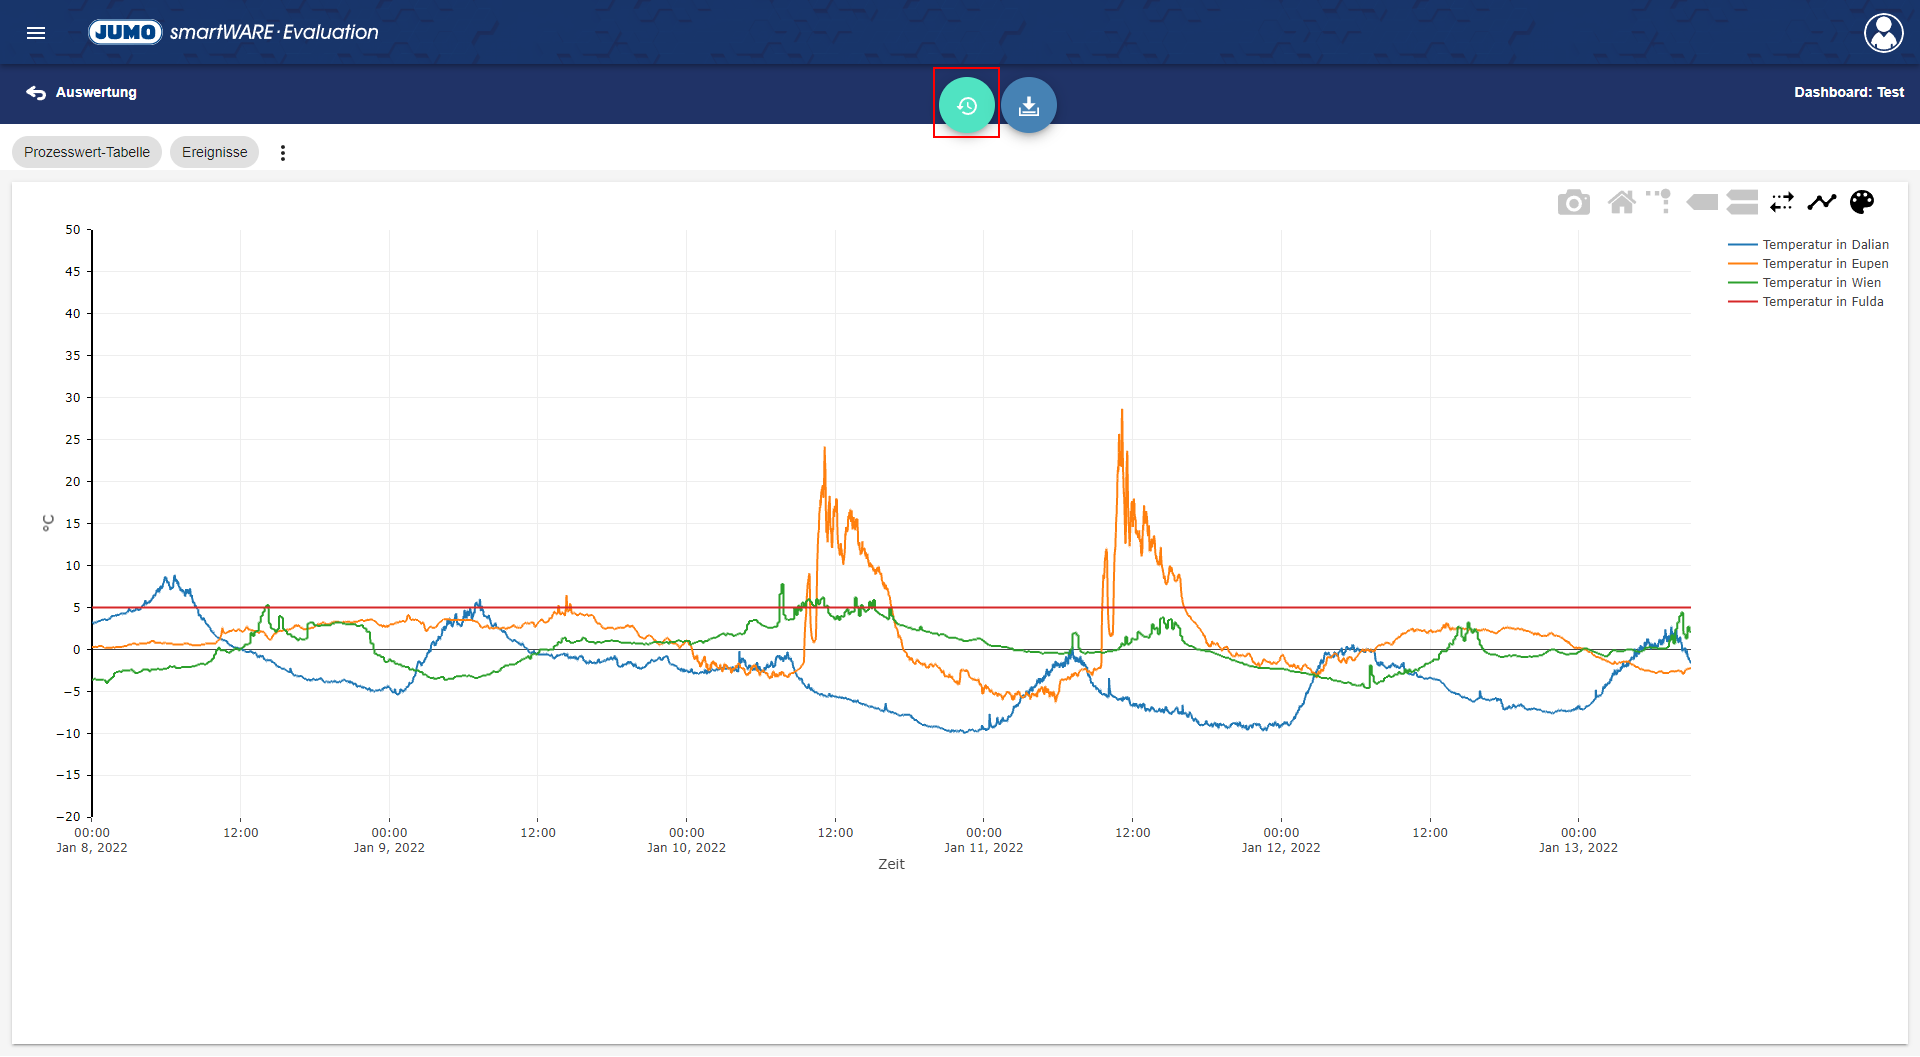Click the blue download export button
Screen dimensions: 1920x1057
click(1028, 105)
